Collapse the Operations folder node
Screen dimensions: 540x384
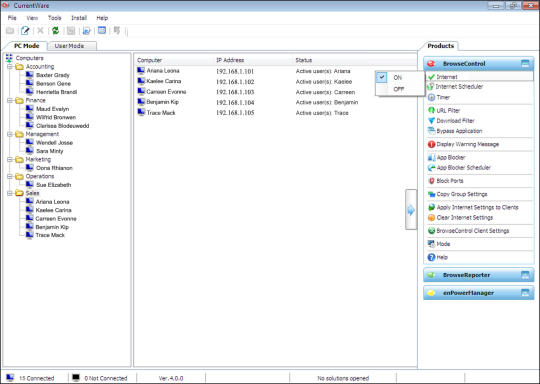[10, 176]
